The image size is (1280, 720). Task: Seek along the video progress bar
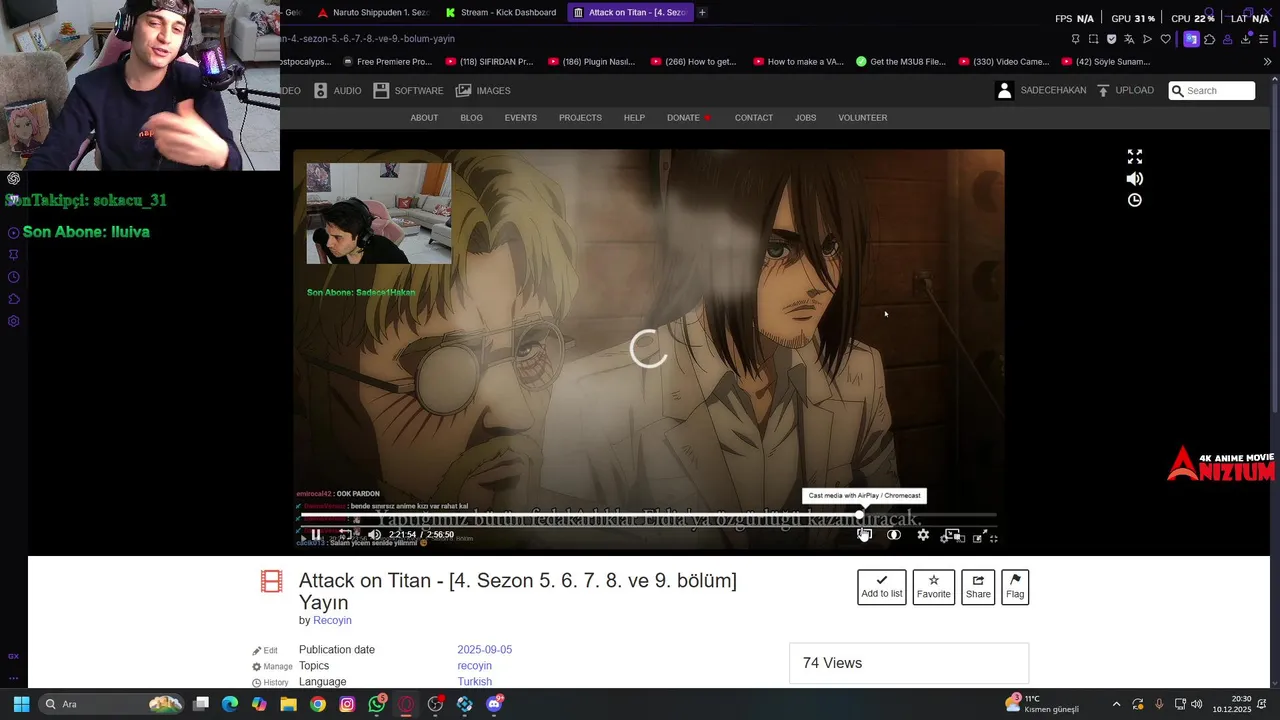(x=648, y=515)
